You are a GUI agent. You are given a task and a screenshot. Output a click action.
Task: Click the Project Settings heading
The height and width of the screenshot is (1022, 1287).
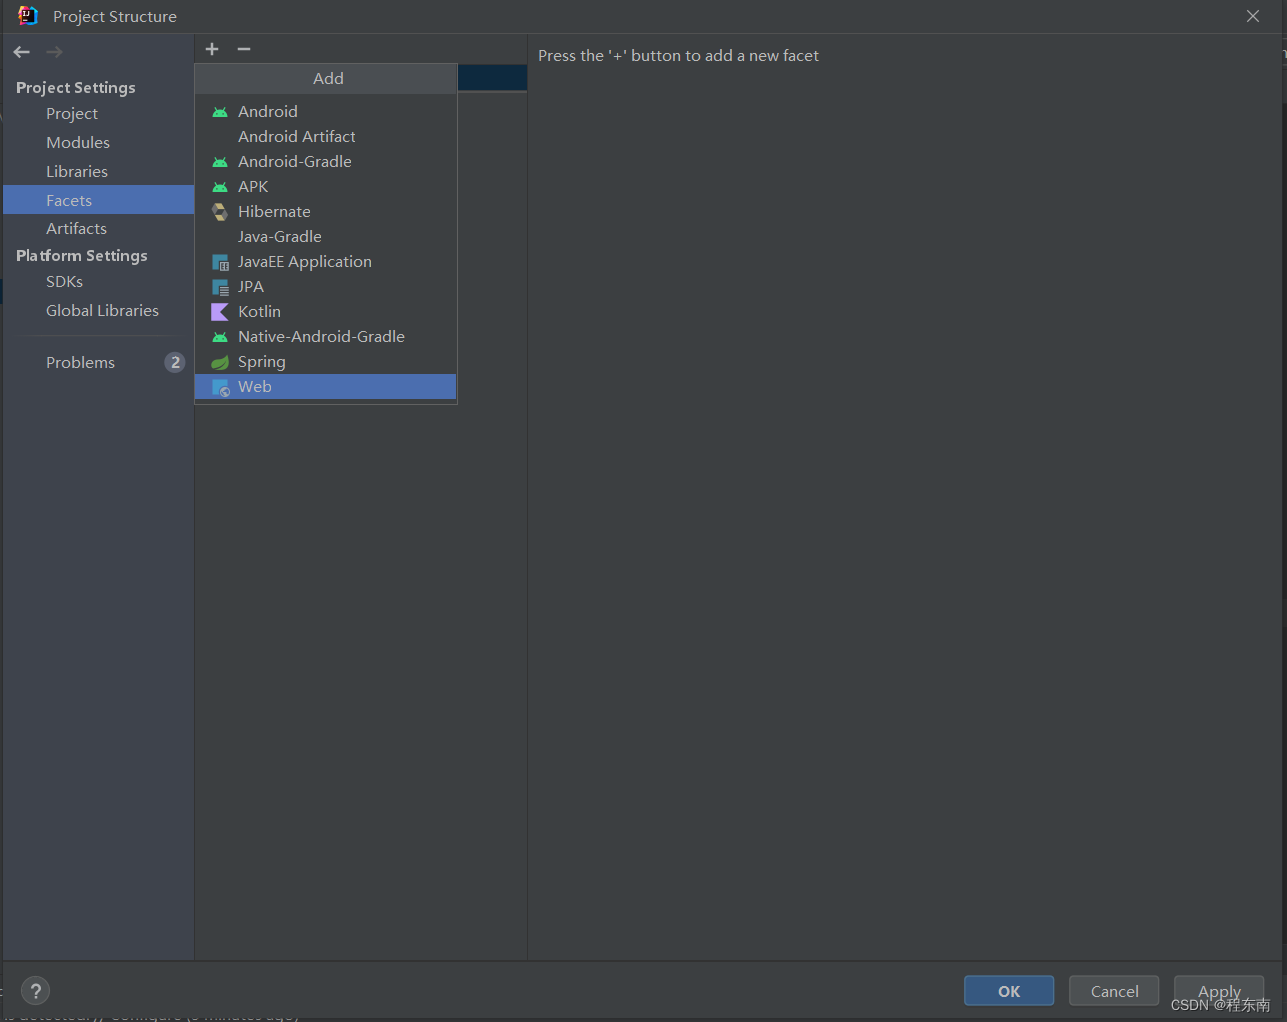click(x=76, y=88)
